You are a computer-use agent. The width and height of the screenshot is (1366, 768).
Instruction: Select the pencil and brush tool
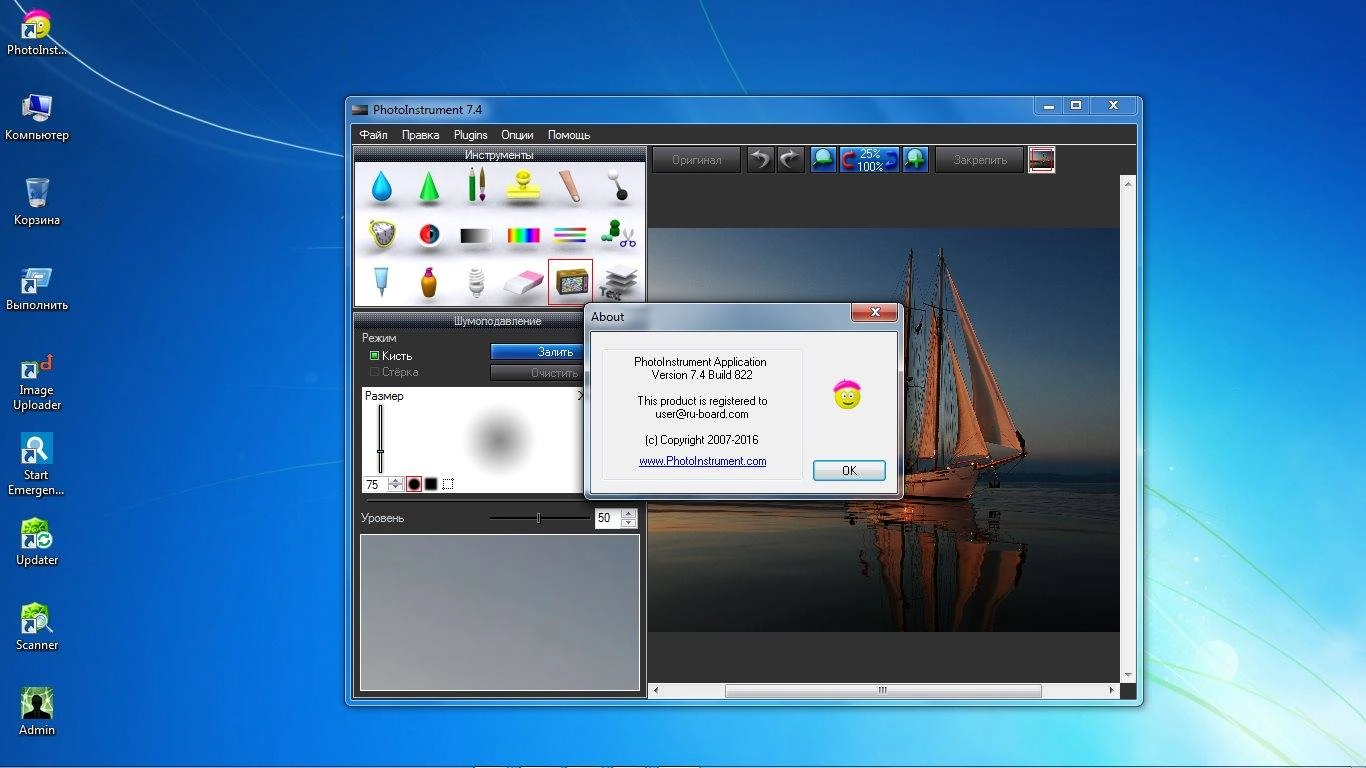click(x=476, y=186)
